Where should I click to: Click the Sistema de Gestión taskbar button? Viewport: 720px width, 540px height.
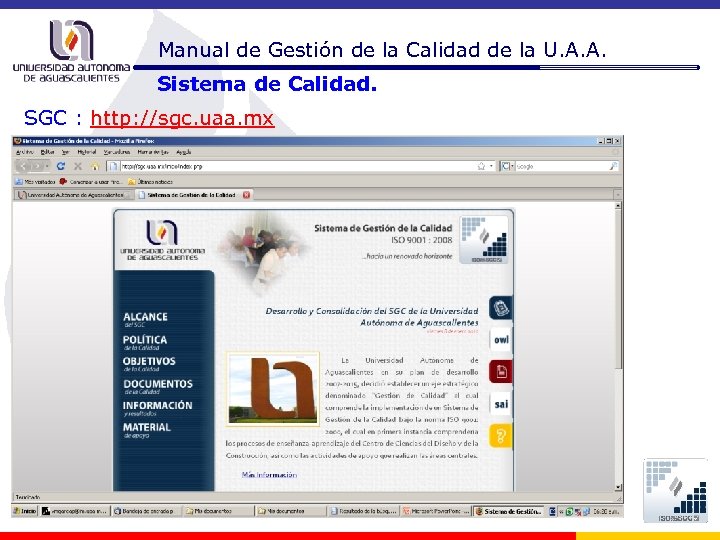click(509, 511)
